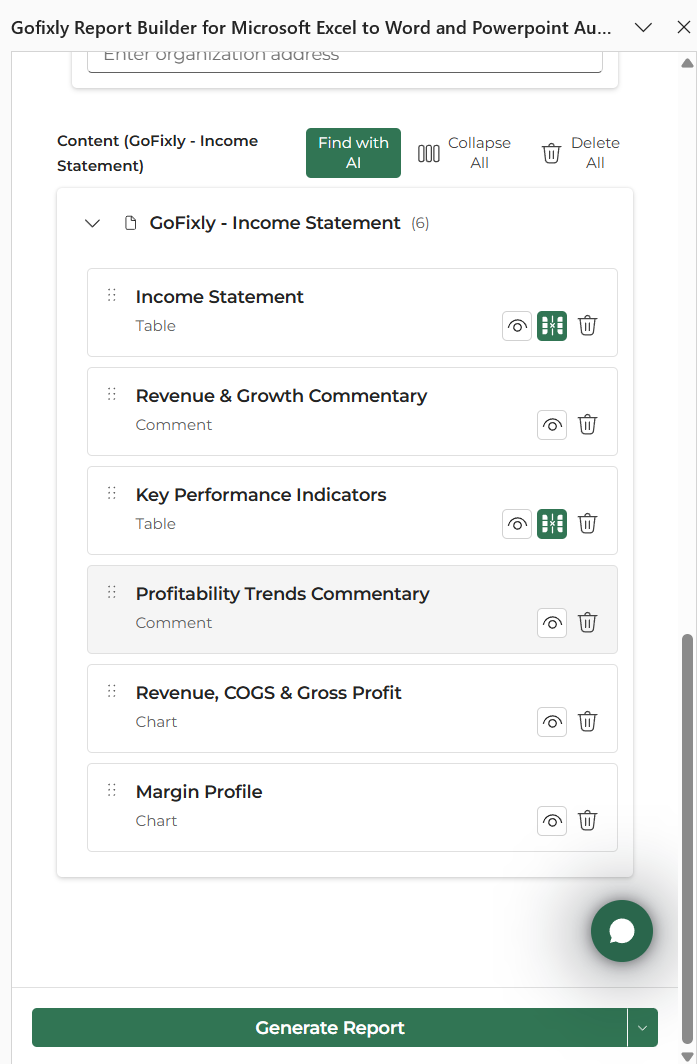This screenshot has height=1064, width=697.
Task: Open table settings icon for Income Statement
Action: pos(552,326)
